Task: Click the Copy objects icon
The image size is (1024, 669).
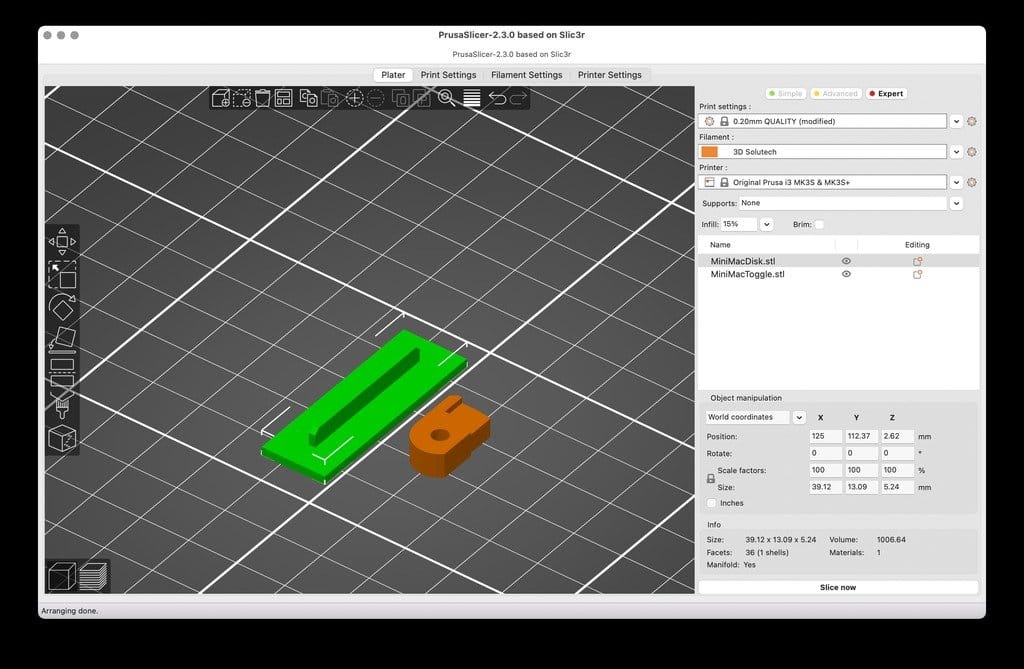Action: click(x=308, y=99)
